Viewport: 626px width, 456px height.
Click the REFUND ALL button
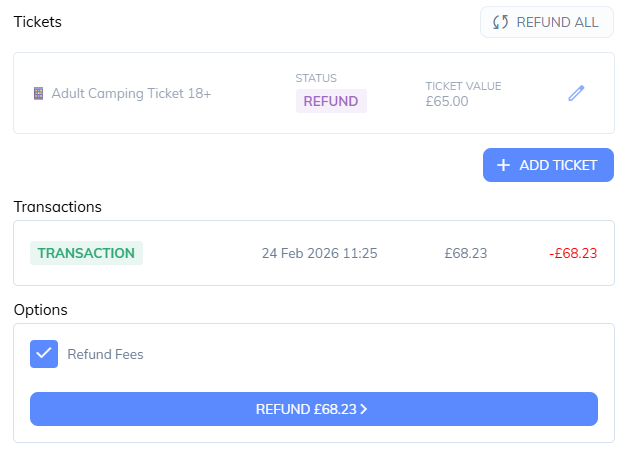[x=547, y=22]
